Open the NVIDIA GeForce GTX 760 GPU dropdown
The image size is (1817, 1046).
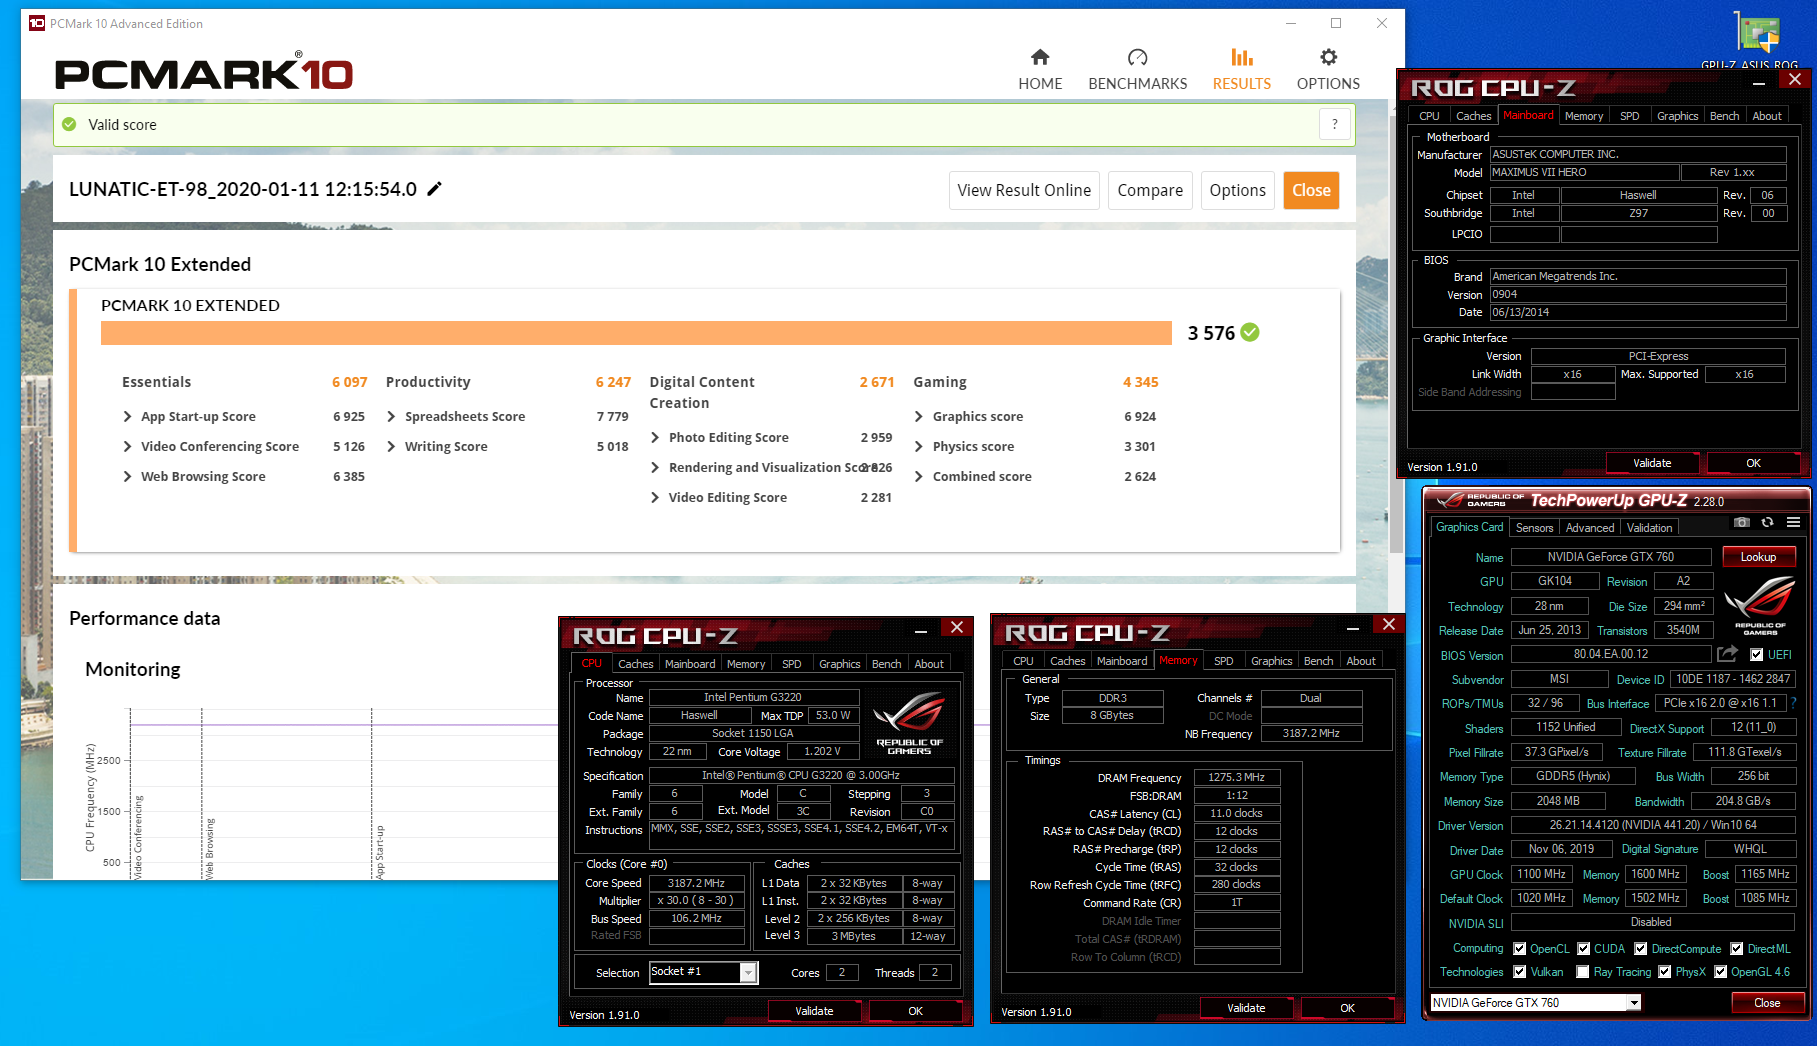[1634, 1002]
